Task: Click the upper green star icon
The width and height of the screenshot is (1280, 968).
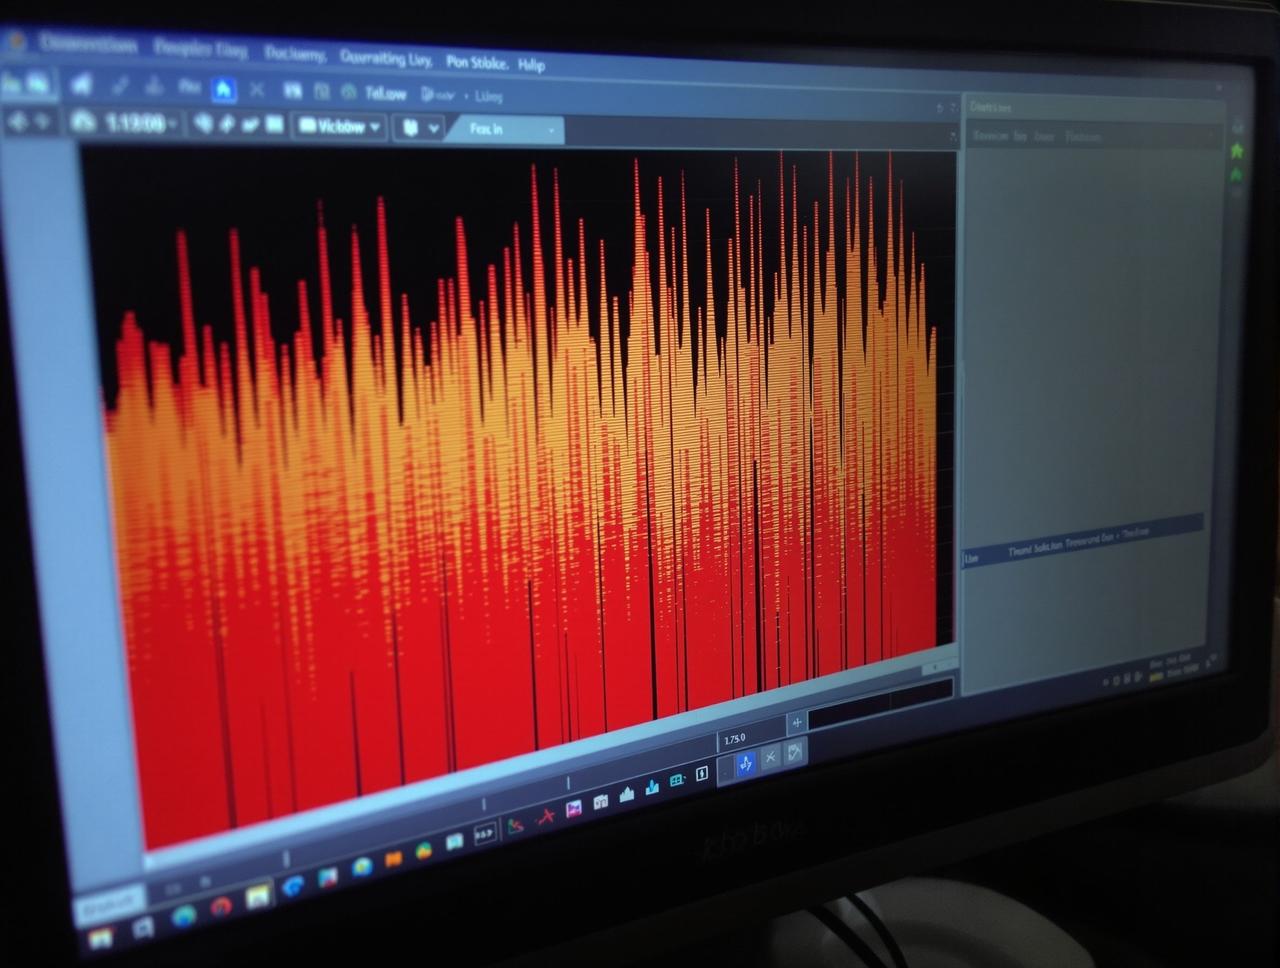Action: (x=1237, y=151)
